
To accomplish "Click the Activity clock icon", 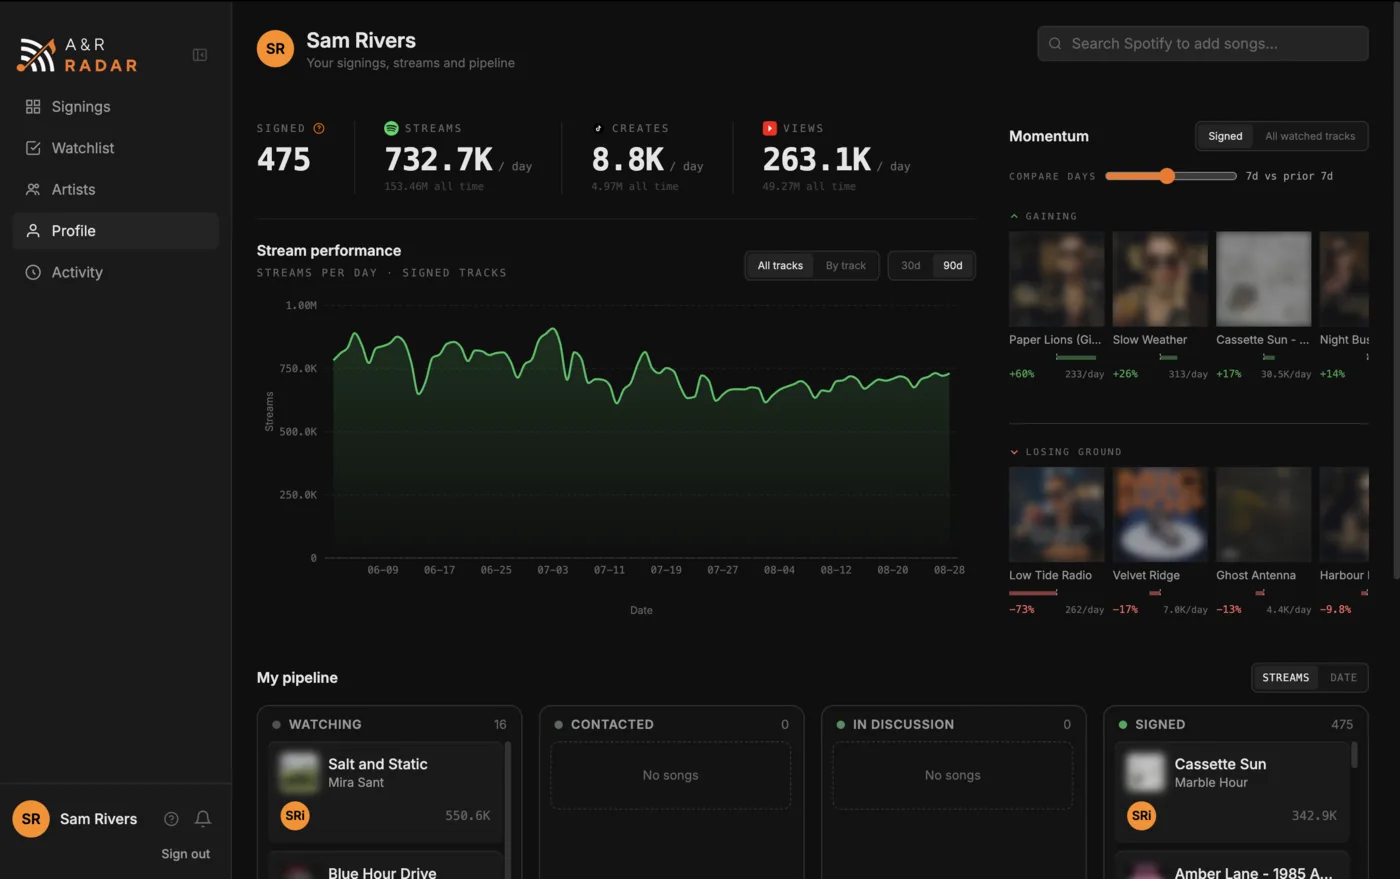I will coord(33,272).
